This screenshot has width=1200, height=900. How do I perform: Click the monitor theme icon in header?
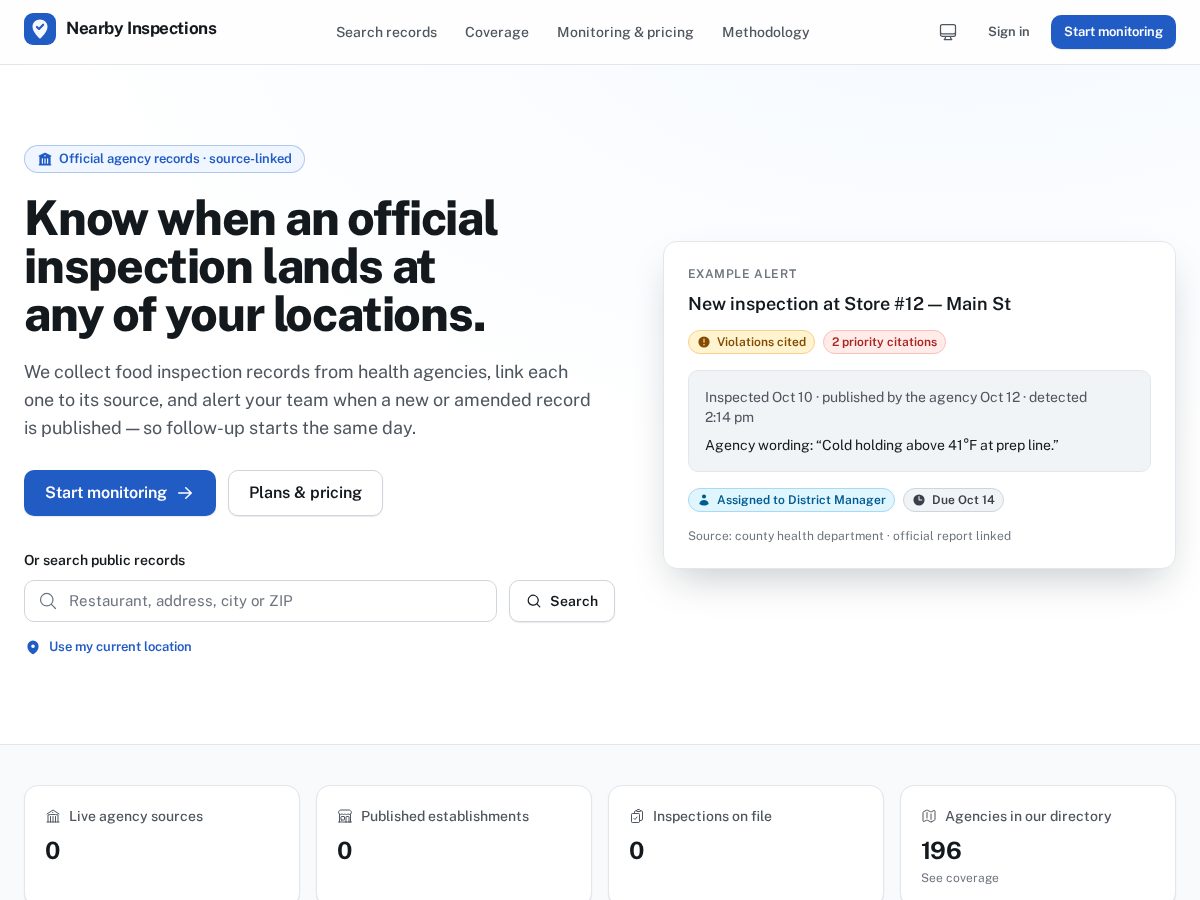(x=948, y=32)
